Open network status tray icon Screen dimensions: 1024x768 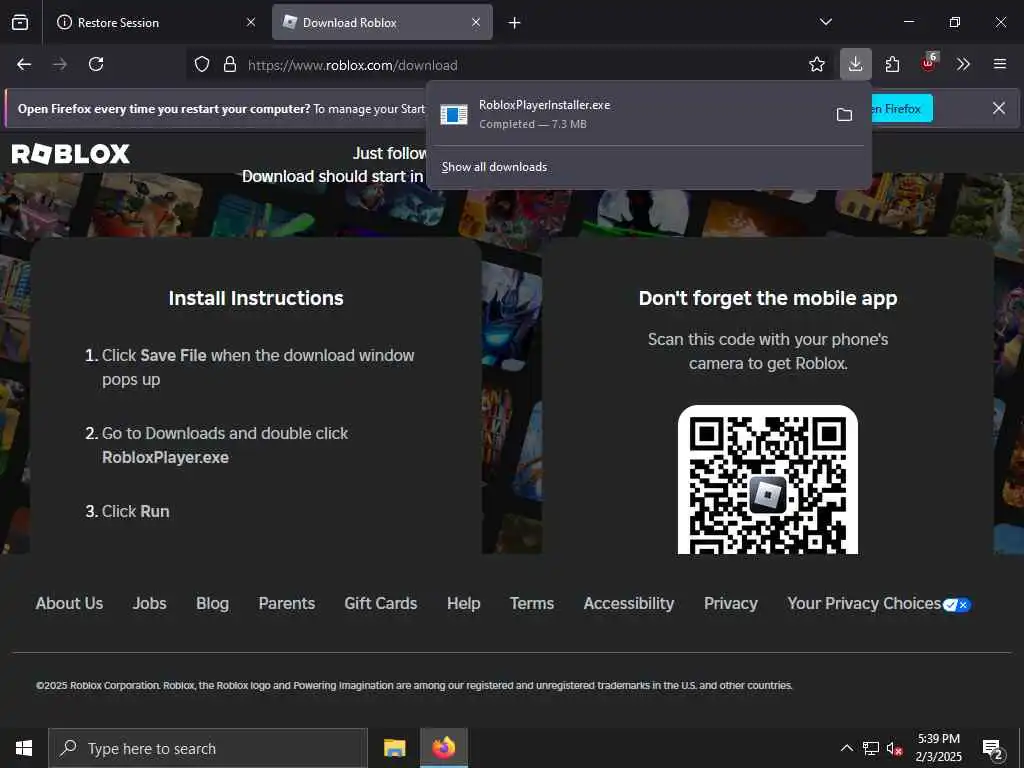(871, 748)
